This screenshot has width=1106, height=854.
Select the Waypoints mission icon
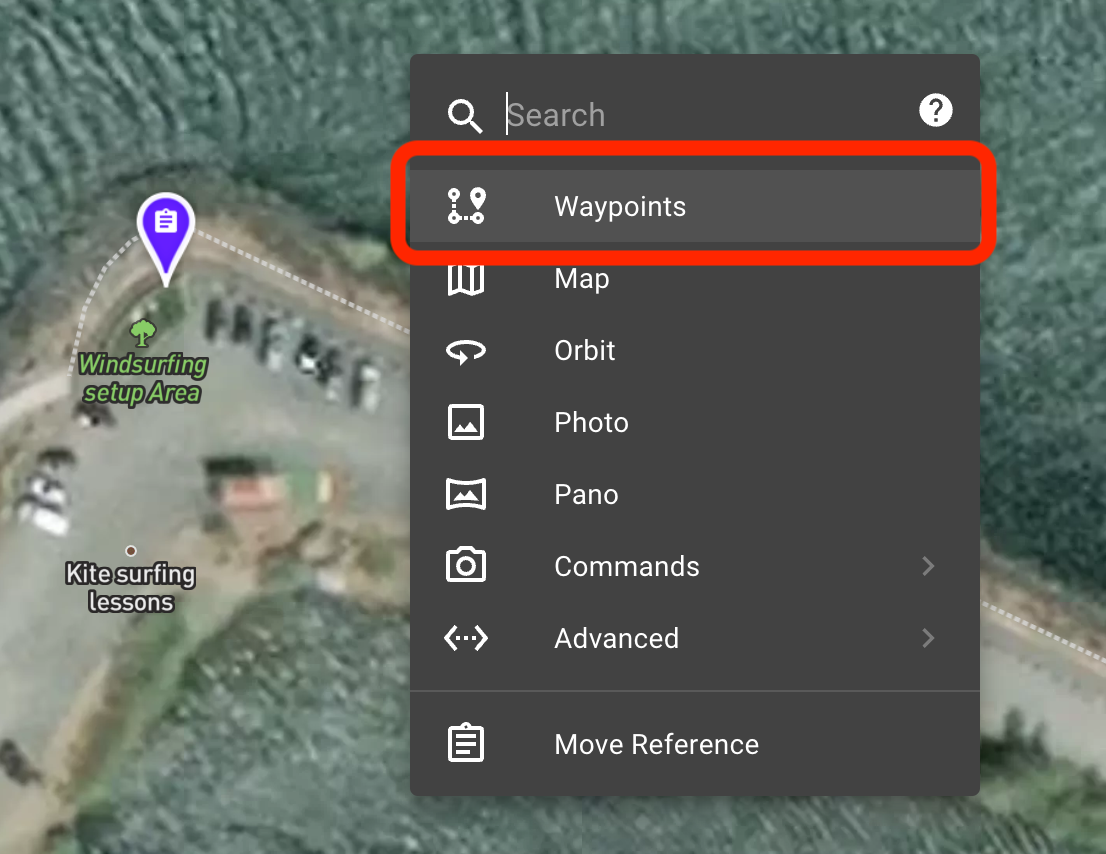(x=465, y=206)
